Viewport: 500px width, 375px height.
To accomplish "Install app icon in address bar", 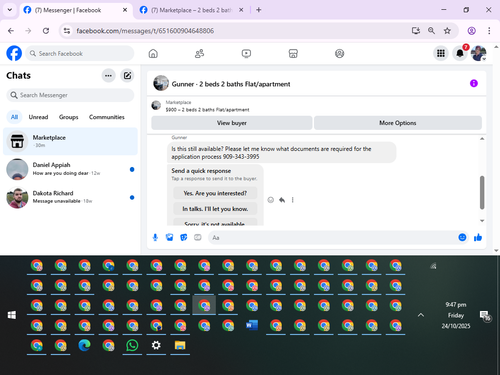I will [415, 31].
